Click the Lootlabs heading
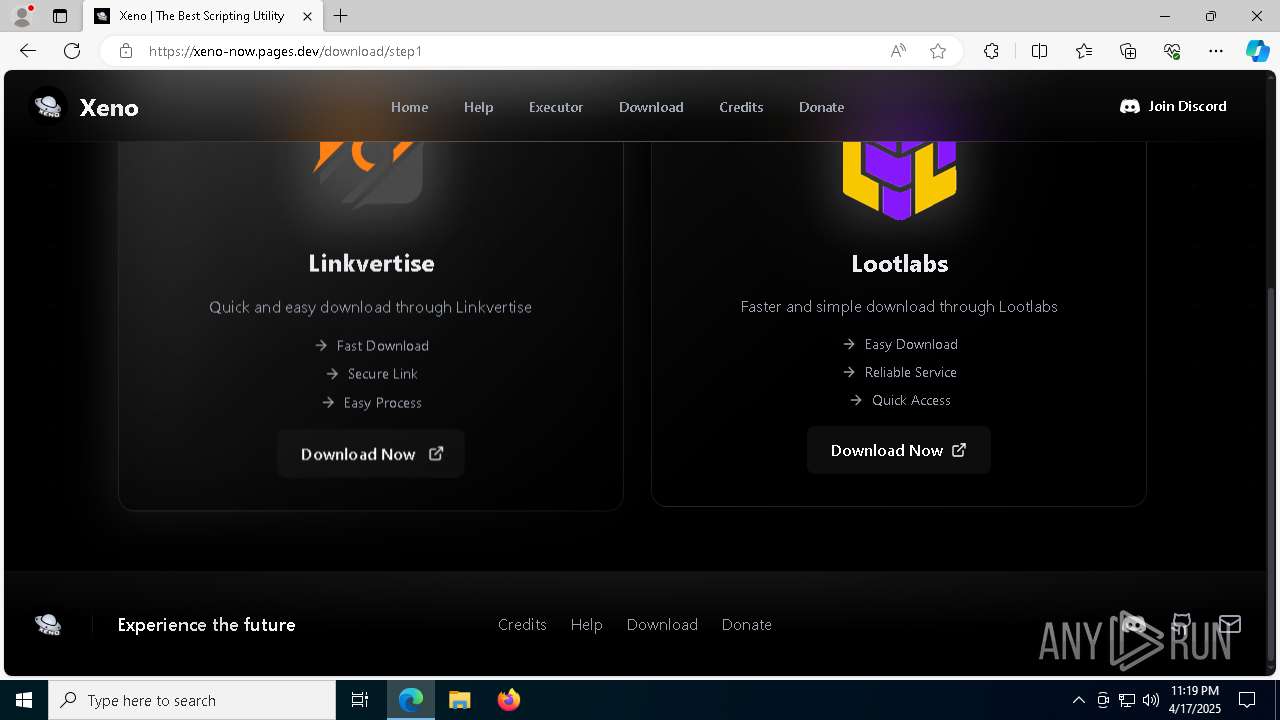Screen dimensions: 1280x720 pyautogui.click(x=899, y=264)
